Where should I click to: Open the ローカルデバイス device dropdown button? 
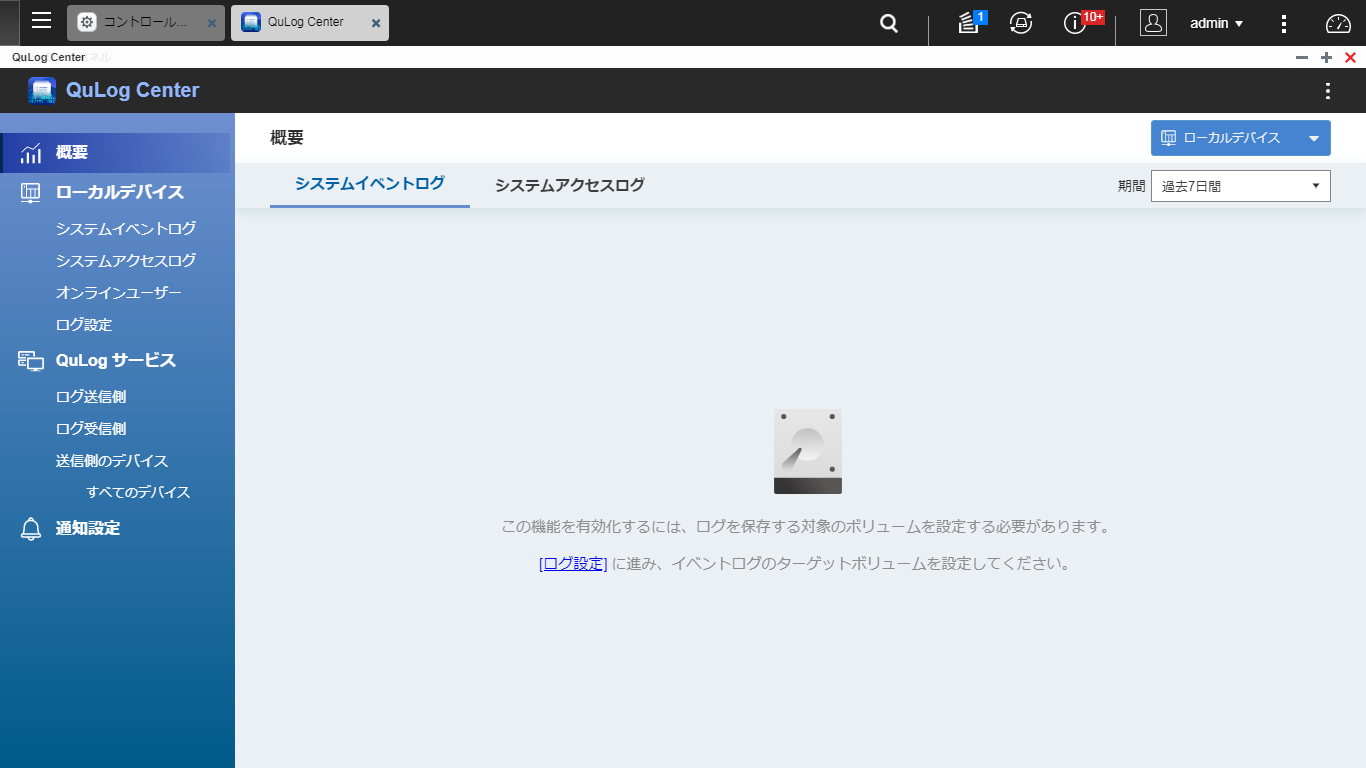[1241, 138]
